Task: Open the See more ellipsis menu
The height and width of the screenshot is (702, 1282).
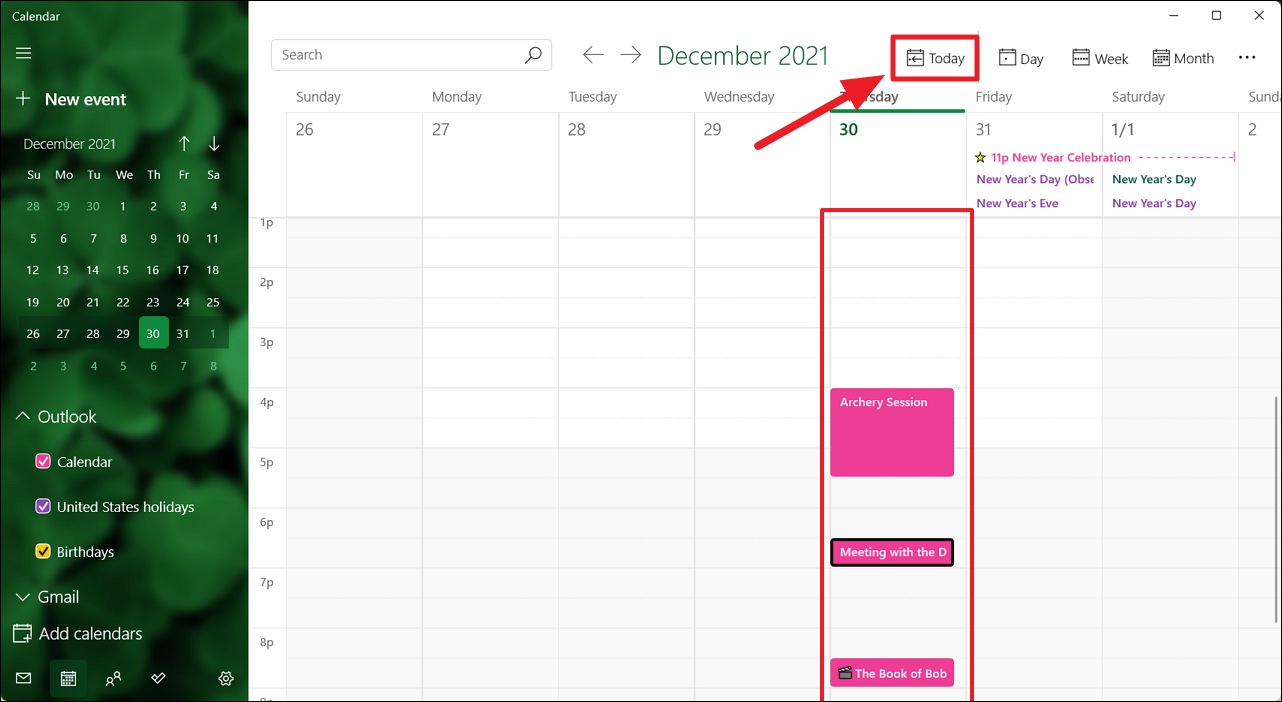Action: pyautogui.click(x=1247, y=58)
